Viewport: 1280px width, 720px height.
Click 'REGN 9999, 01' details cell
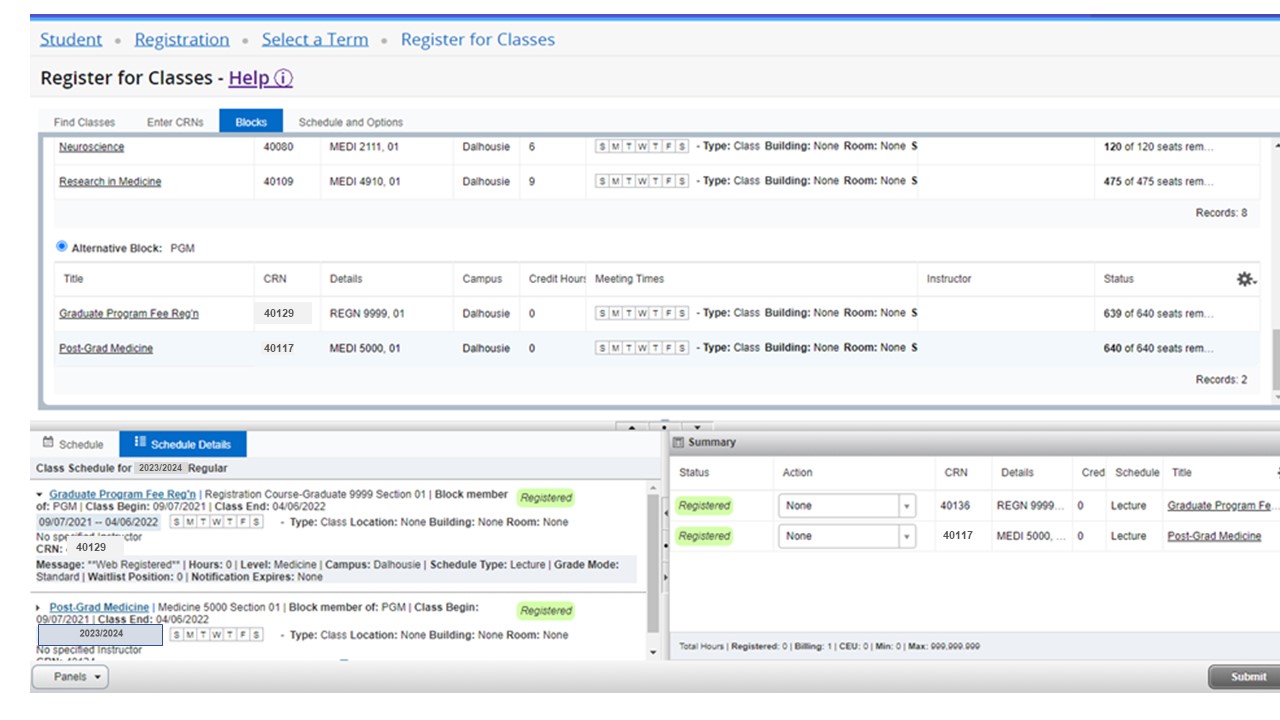367,314
